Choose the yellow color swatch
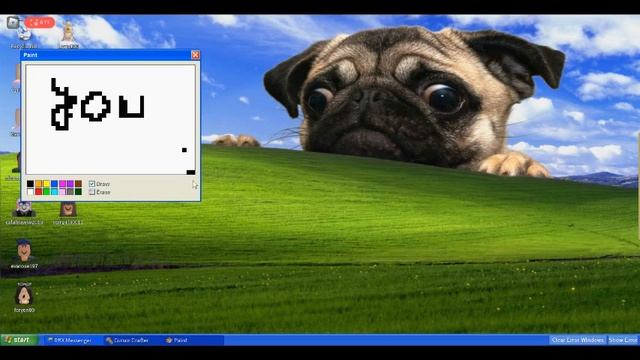640x360 pixels. point(46,184)
